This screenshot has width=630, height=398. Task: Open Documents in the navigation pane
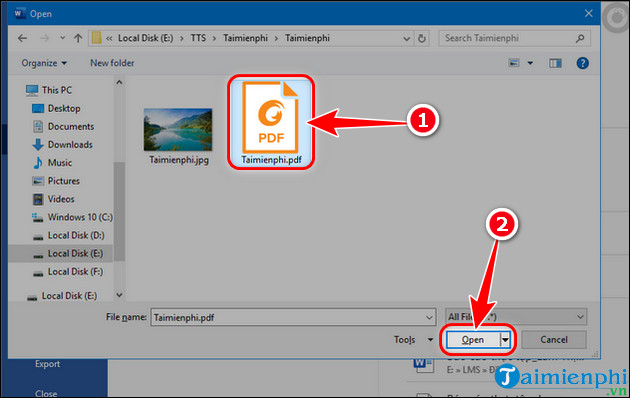[63, 127]
